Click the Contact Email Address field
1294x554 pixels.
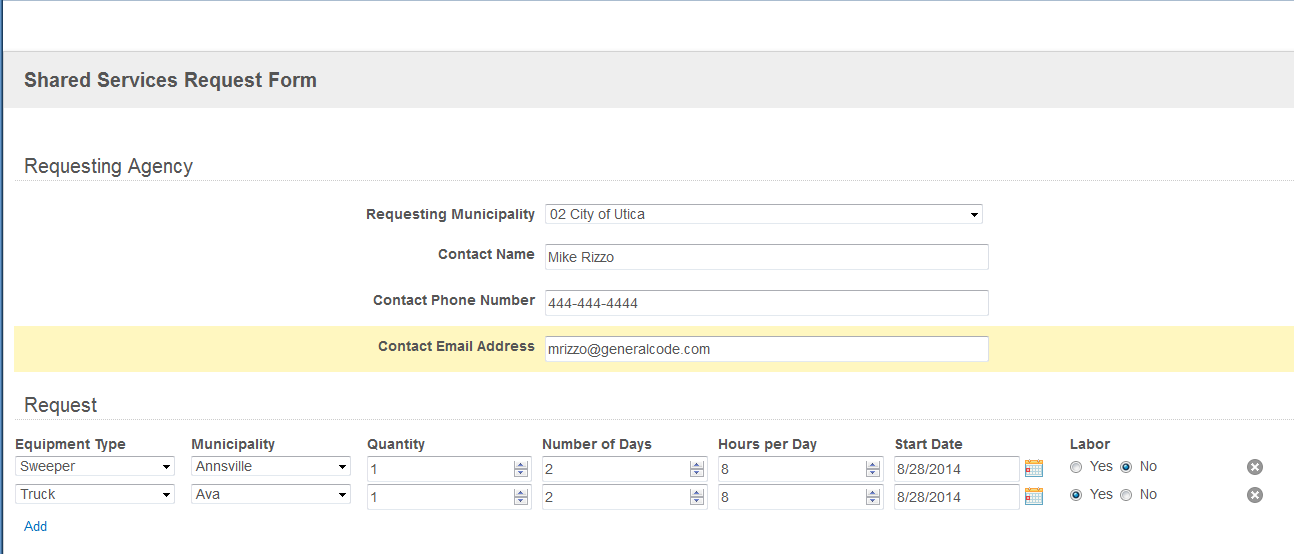[767, 349]
